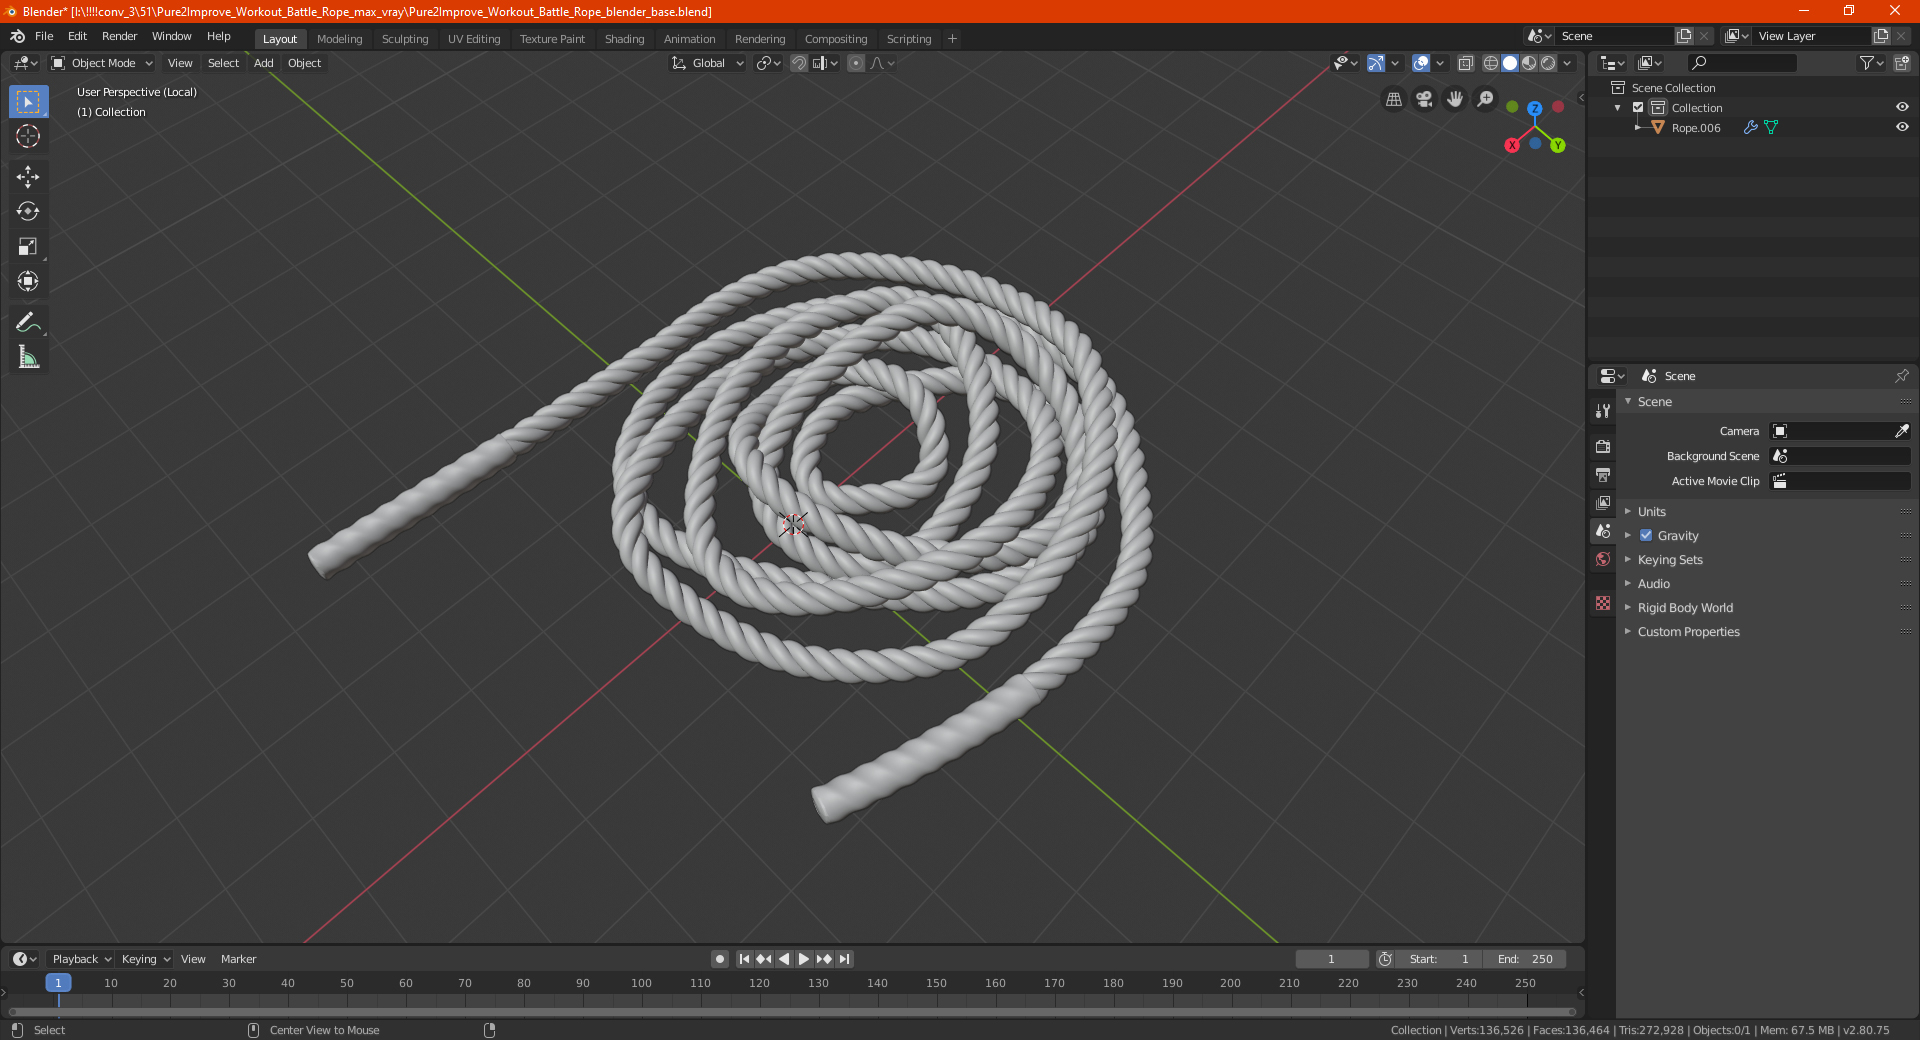Click the play animation button
This screenshot has width=1920, height=1040.
pos(804,959)
